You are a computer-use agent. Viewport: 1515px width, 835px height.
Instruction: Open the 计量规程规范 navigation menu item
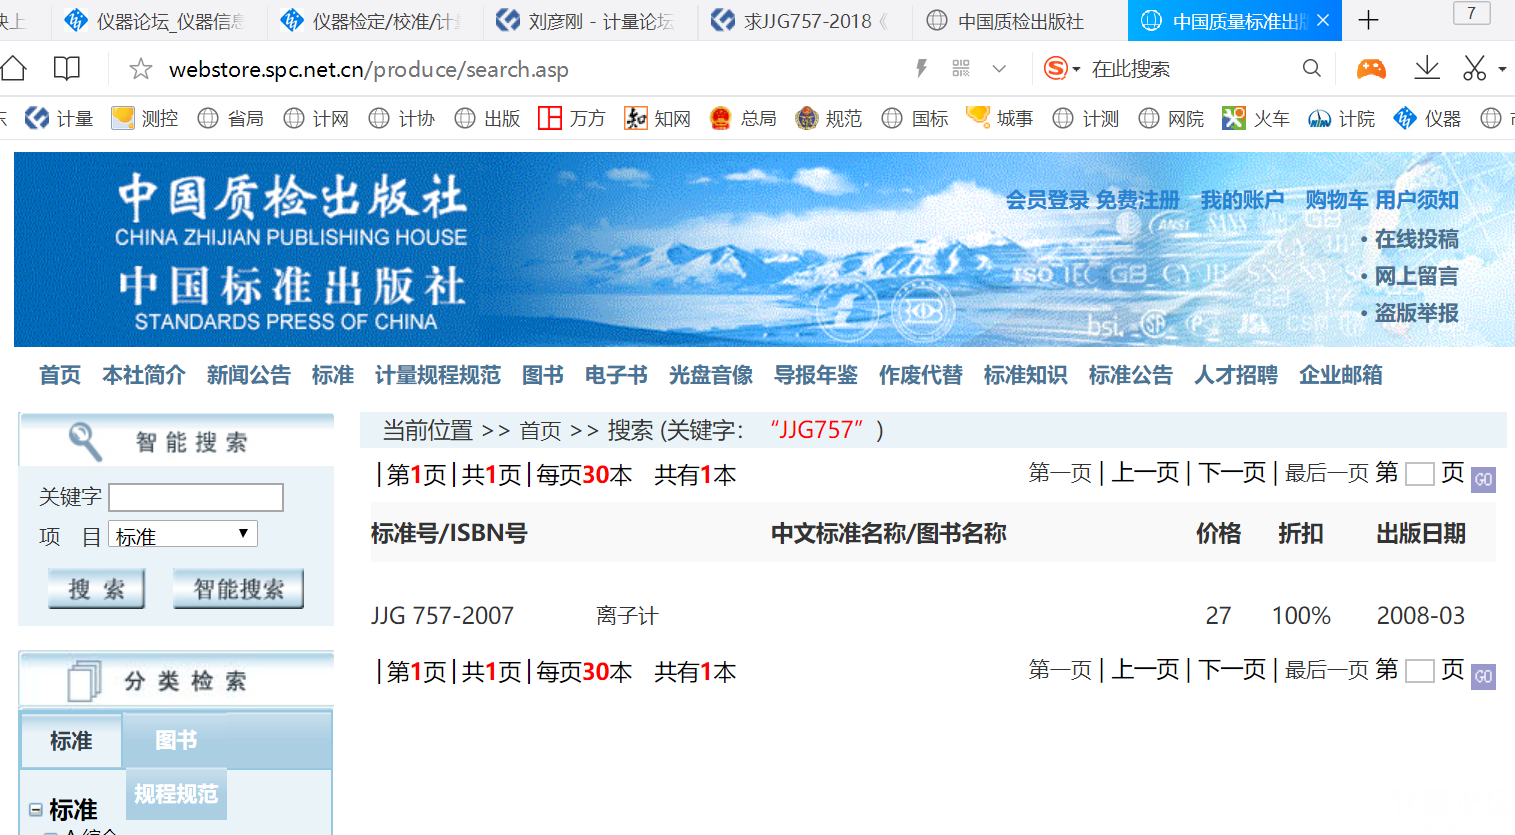pos(437,375)
